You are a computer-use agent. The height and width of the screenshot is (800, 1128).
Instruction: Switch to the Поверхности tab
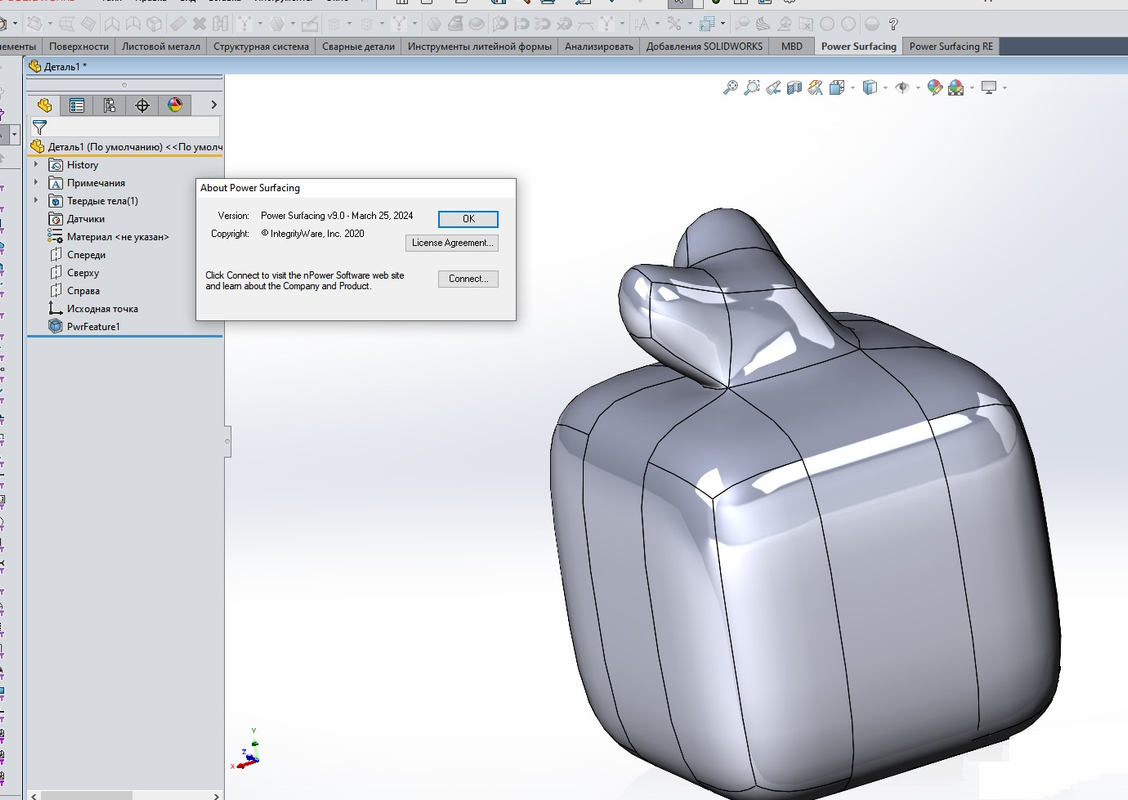click(79, 46)
